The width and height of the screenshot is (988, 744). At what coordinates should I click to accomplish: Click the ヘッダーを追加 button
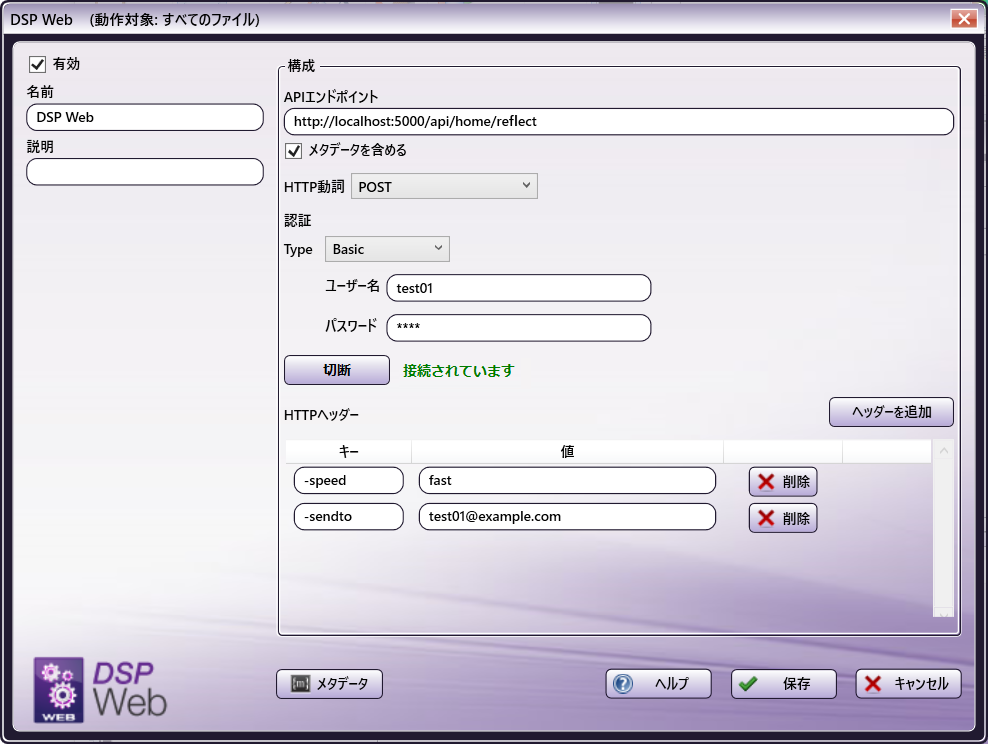891,412
